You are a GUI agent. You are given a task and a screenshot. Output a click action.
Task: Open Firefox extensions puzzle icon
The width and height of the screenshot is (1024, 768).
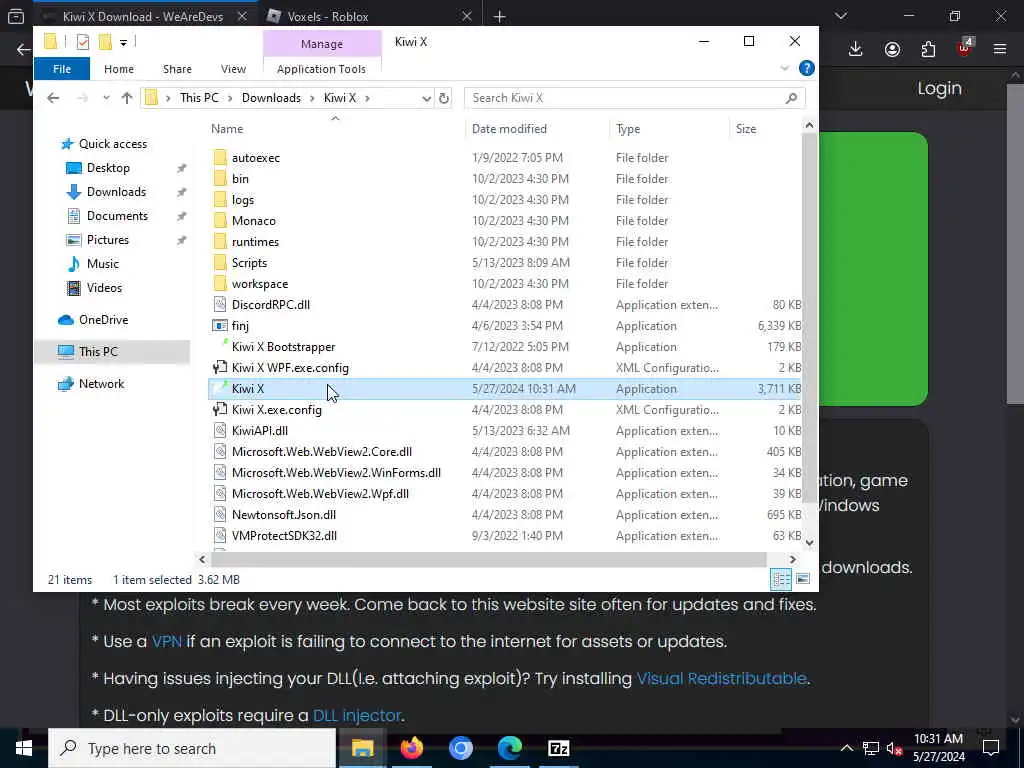pyautogui.click(x=928, y=49)
